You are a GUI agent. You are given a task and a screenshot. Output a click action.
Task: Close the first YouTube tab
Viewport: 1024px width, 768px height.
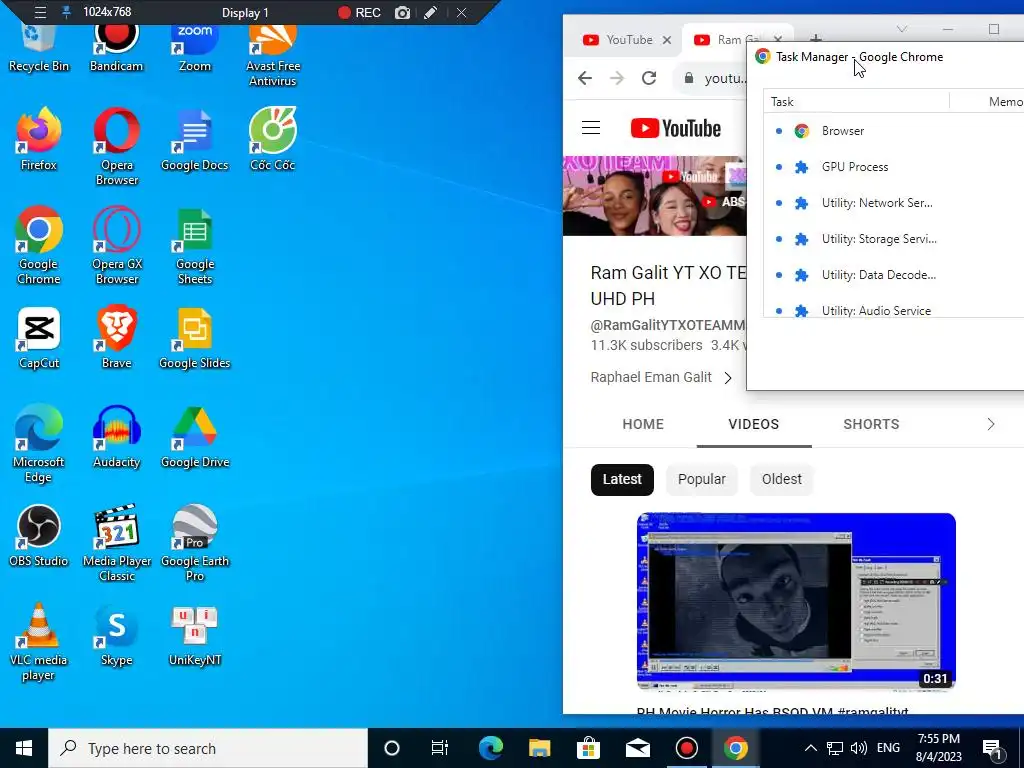click(667, 40)
